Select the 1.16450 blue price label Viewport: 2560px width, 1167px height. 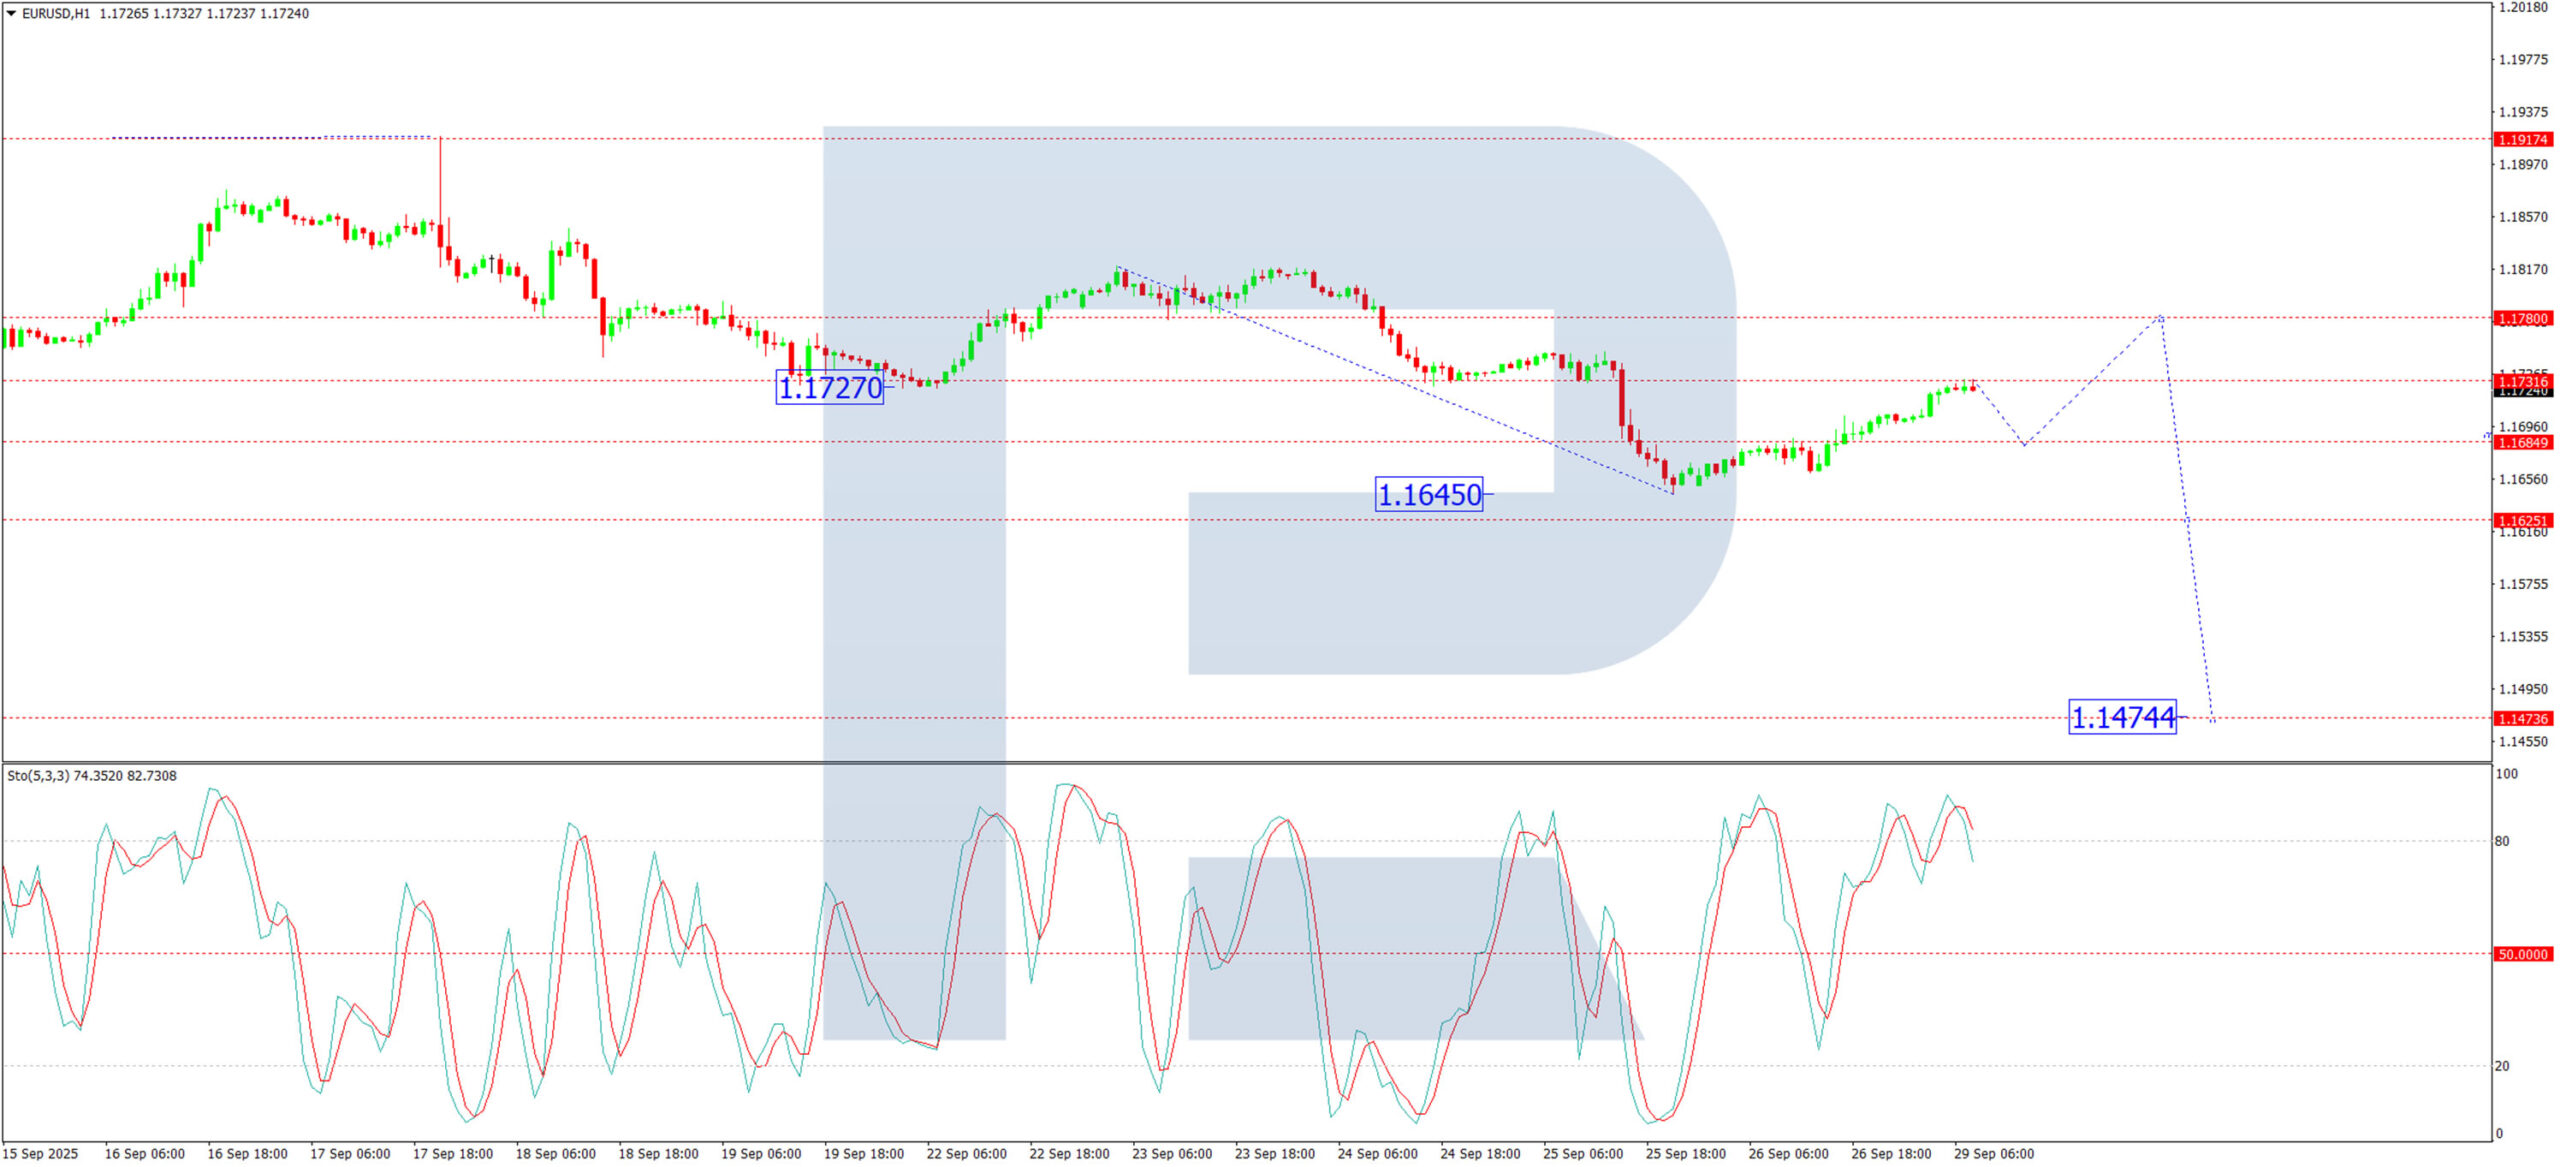coord(1428,494)
